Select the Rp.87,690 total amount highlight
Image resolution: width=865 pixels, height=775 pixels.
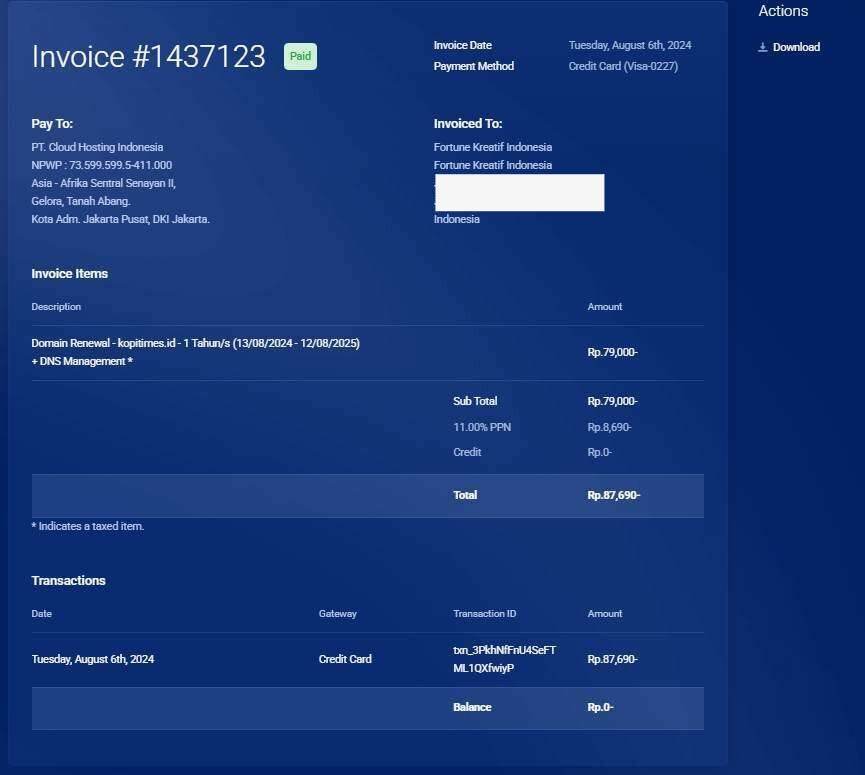coord(610,495)
